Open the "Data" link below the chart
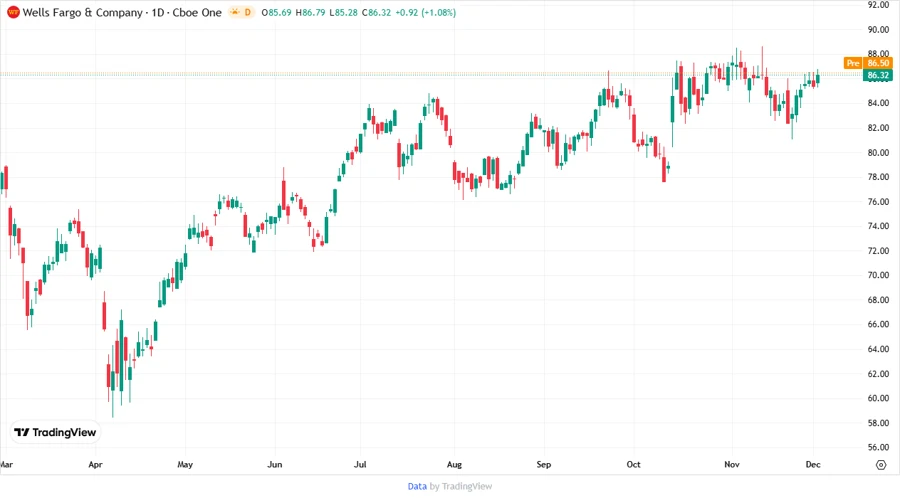900x498 pixels. pyautogui.click(x=417, y=487)
